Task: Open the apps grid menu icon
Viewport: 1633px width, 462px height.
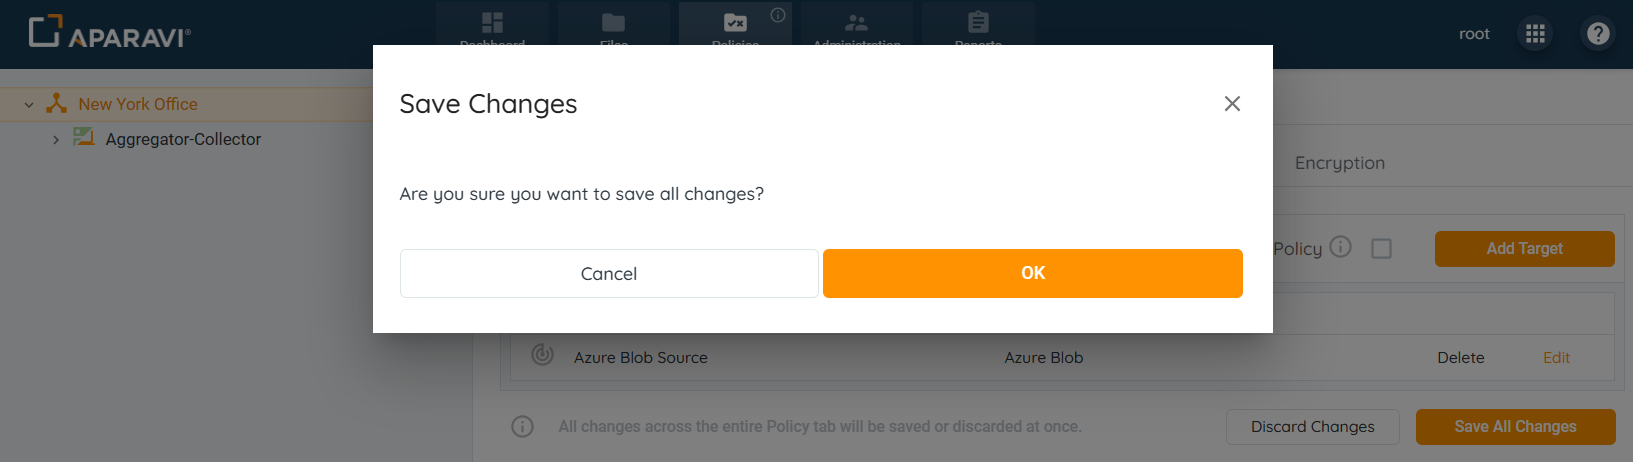Action: point(1535,34)
